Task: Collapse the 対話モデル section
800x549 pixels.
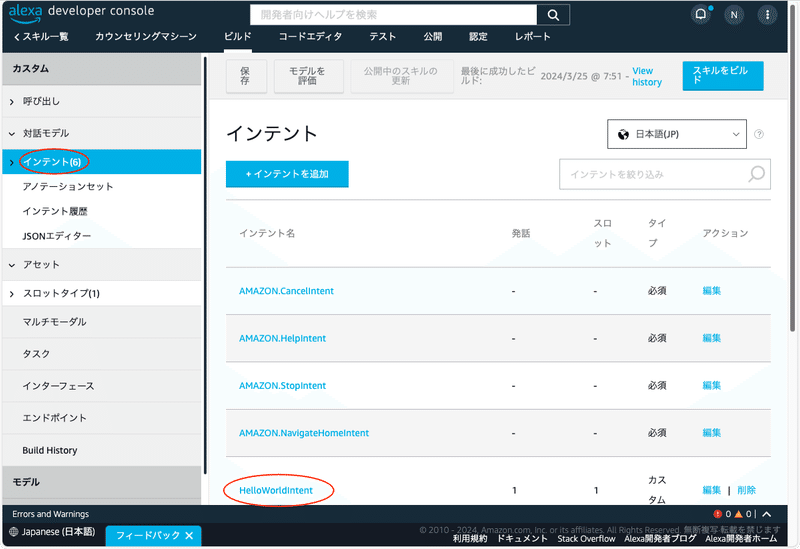Action: pos(12,134)
